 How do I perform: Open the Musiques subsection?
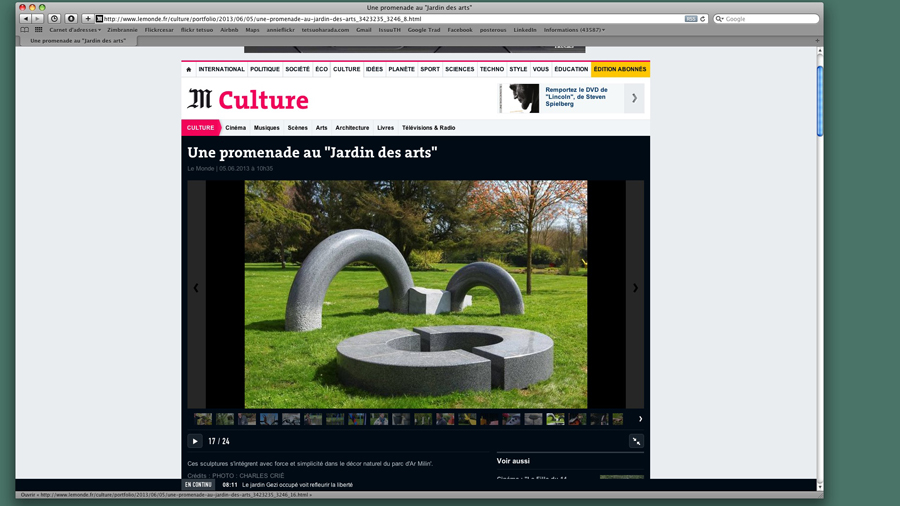coord(266,128)
